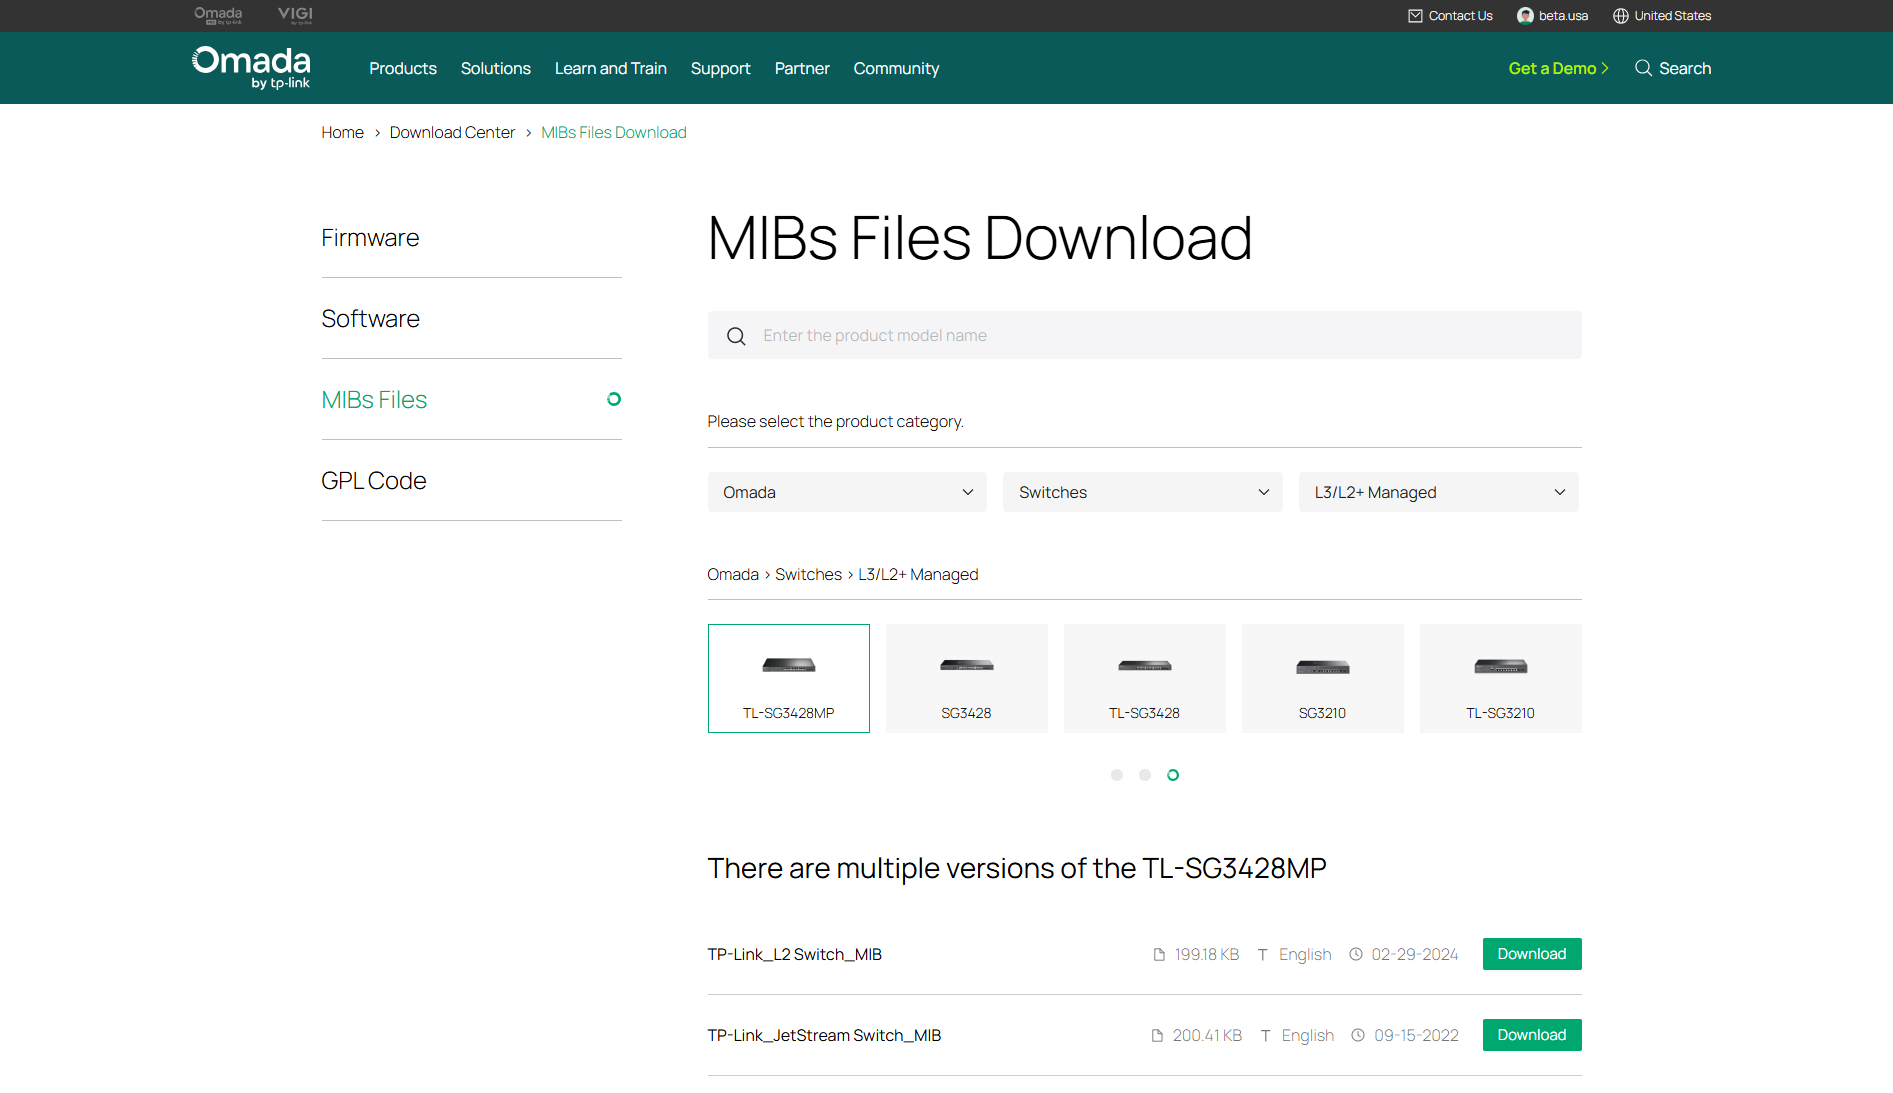Open the Solutions menu
Screen dimensions: 1893x1093
point(496,68)
